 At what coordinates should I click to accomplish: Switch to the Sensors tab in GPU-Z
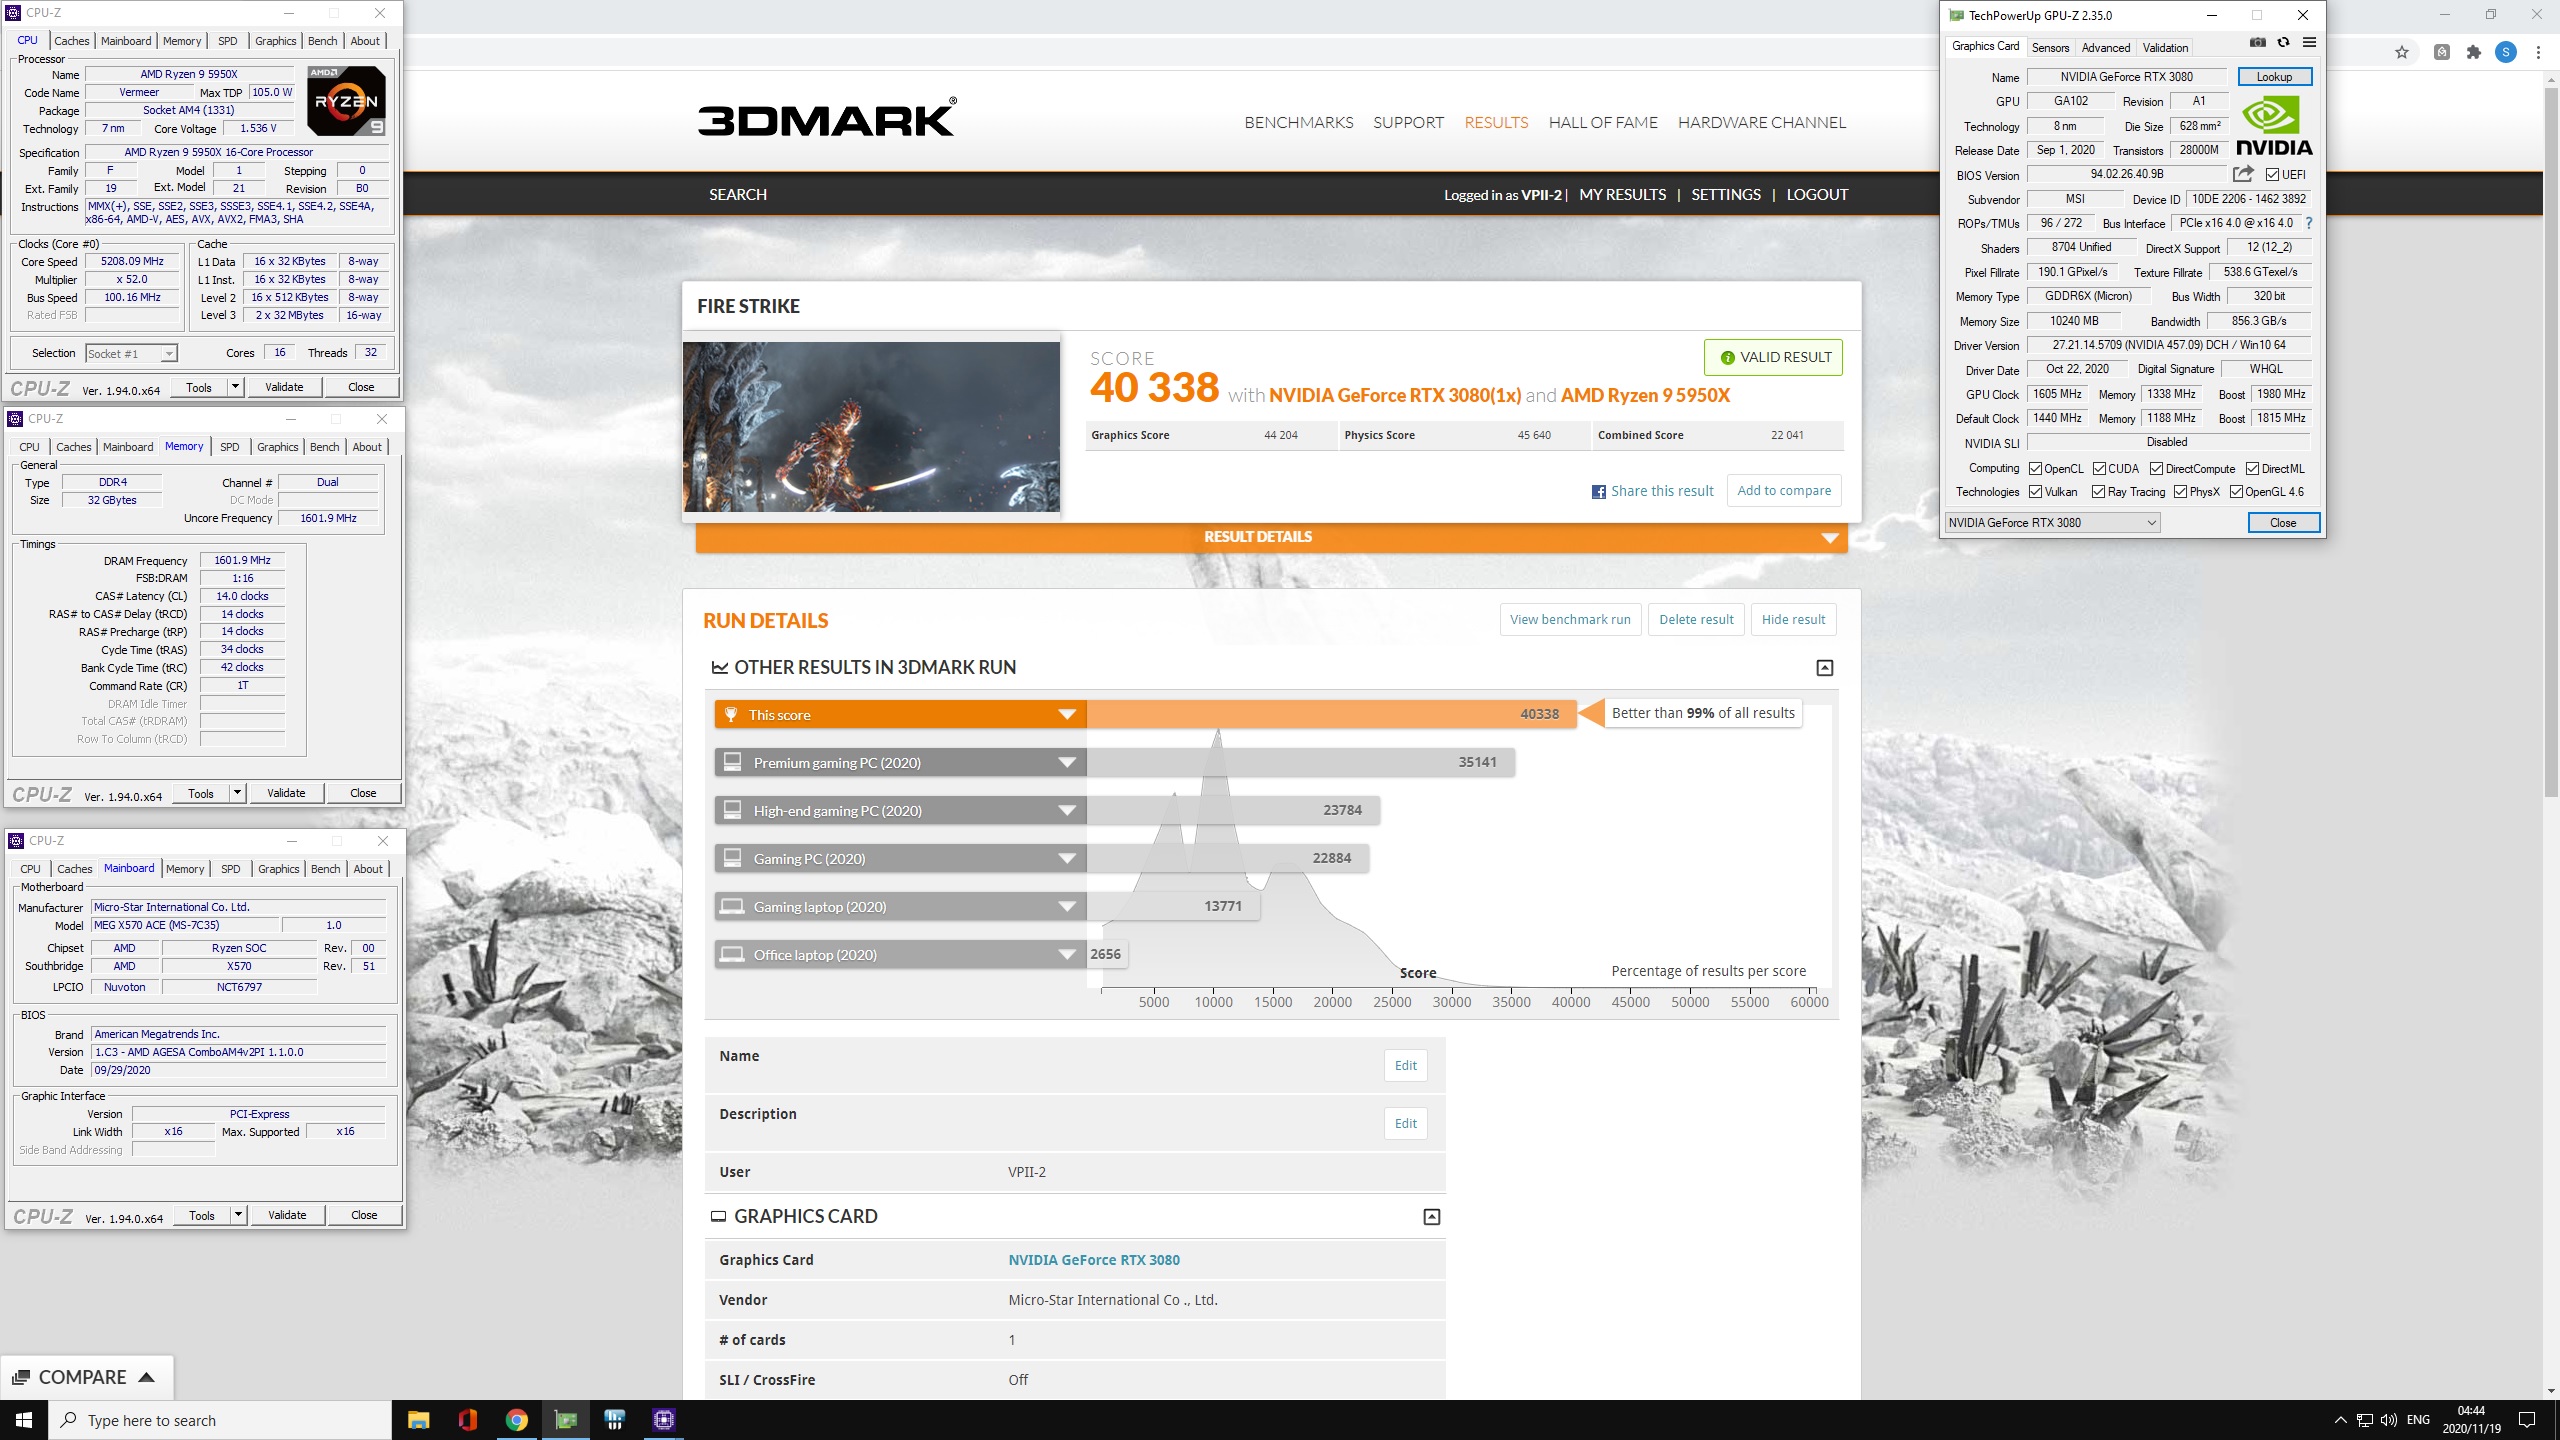tap(2050, 48)
